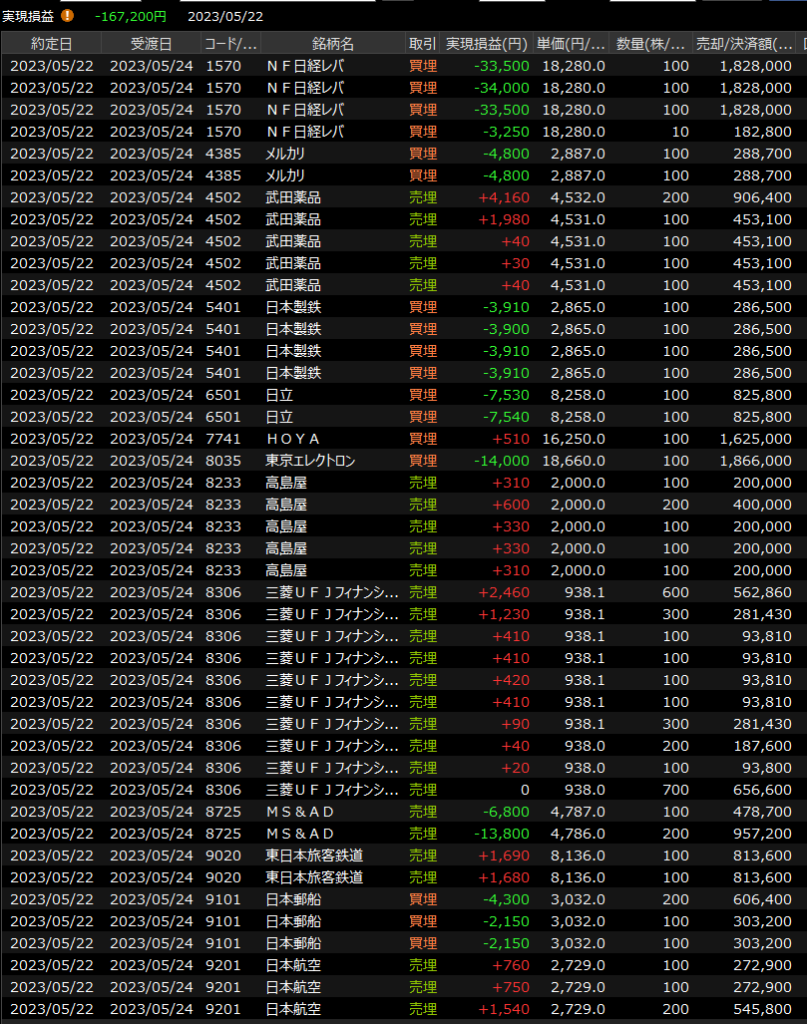Sort by the 約定日 column header
This screenshot has height=1024, width=807.
coord(51,44)
